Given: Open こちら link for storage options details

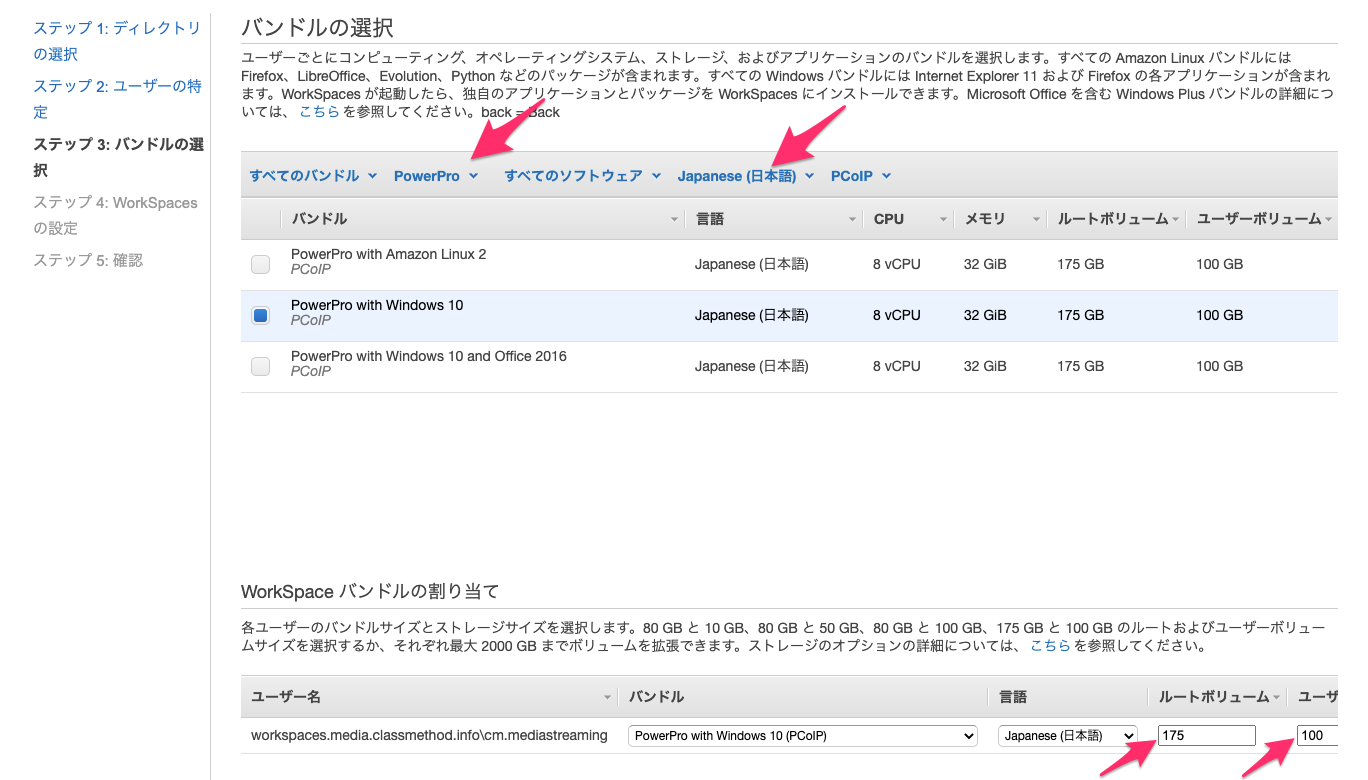Looking at the screenshot, I should [x=1050, y=646].
